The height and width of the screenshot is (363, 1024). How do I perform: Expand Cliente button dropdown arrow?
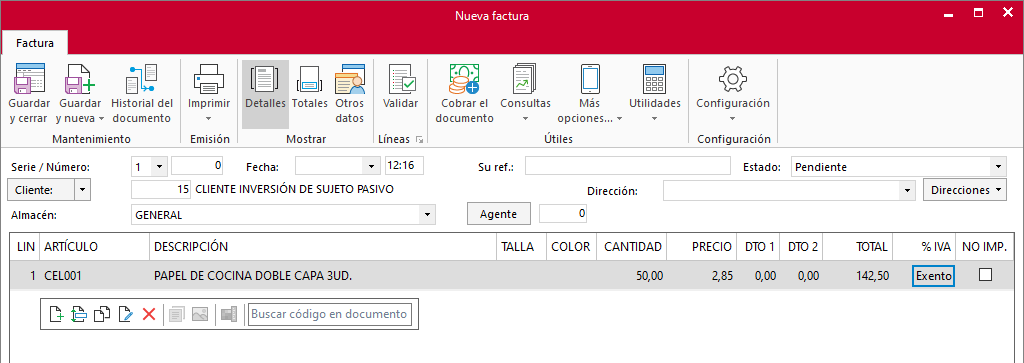pos(83,190)
